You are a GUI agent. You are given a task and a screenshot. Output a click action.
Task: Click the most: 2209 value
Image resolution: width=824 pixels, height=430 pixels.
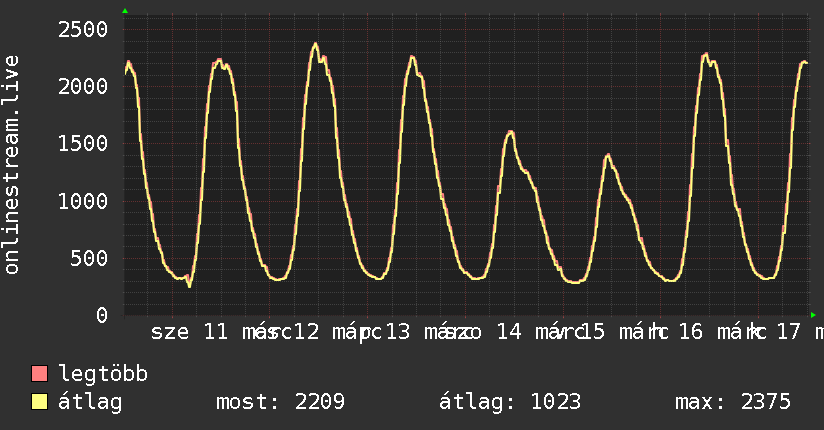tap(281, 402)
